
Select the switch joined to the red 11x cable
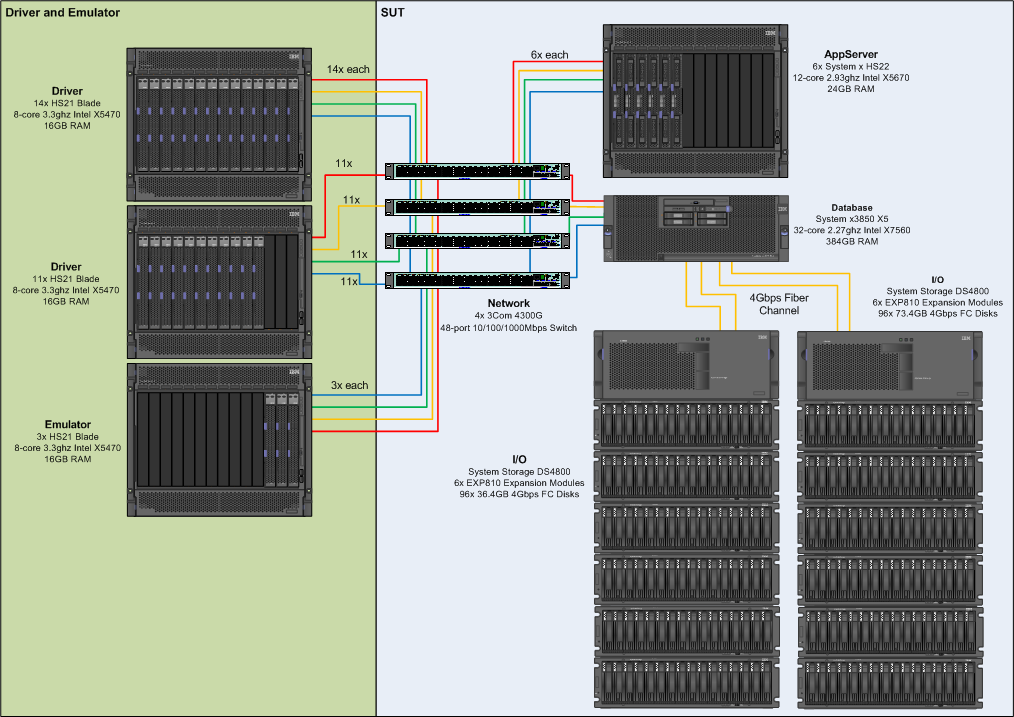tap(477, 171)
